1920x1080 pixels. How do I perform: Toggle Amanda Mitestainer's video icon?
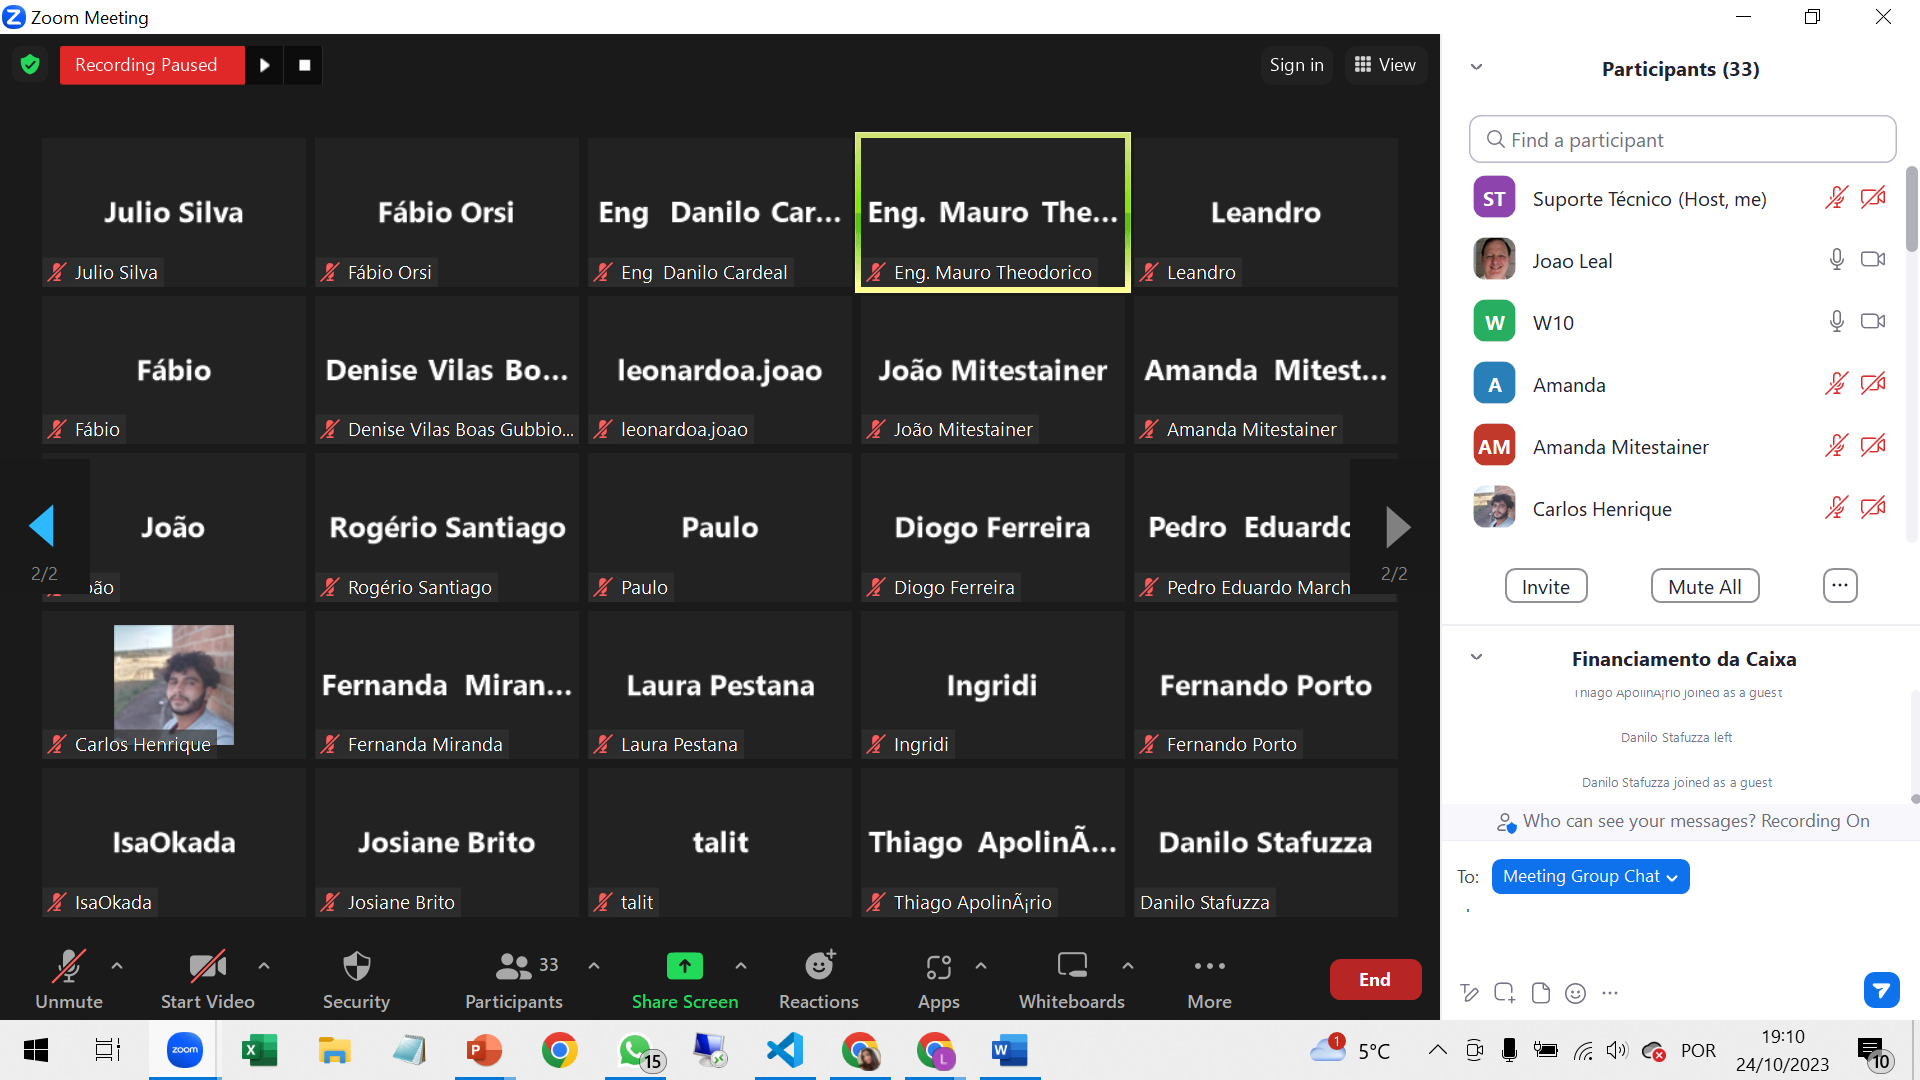click(x=1873, y=446)
